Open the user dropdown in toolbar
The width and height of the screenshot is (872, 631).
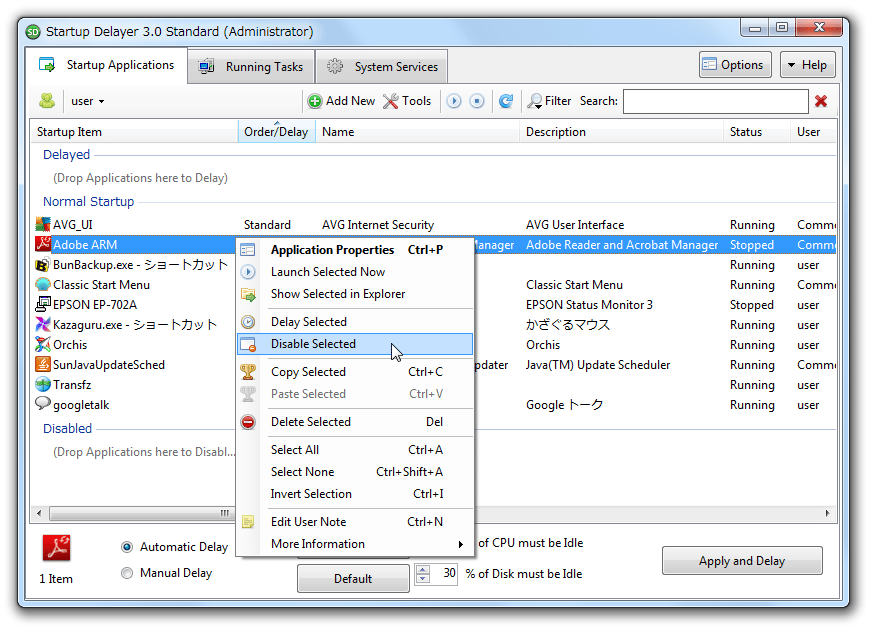click(88, 101)
